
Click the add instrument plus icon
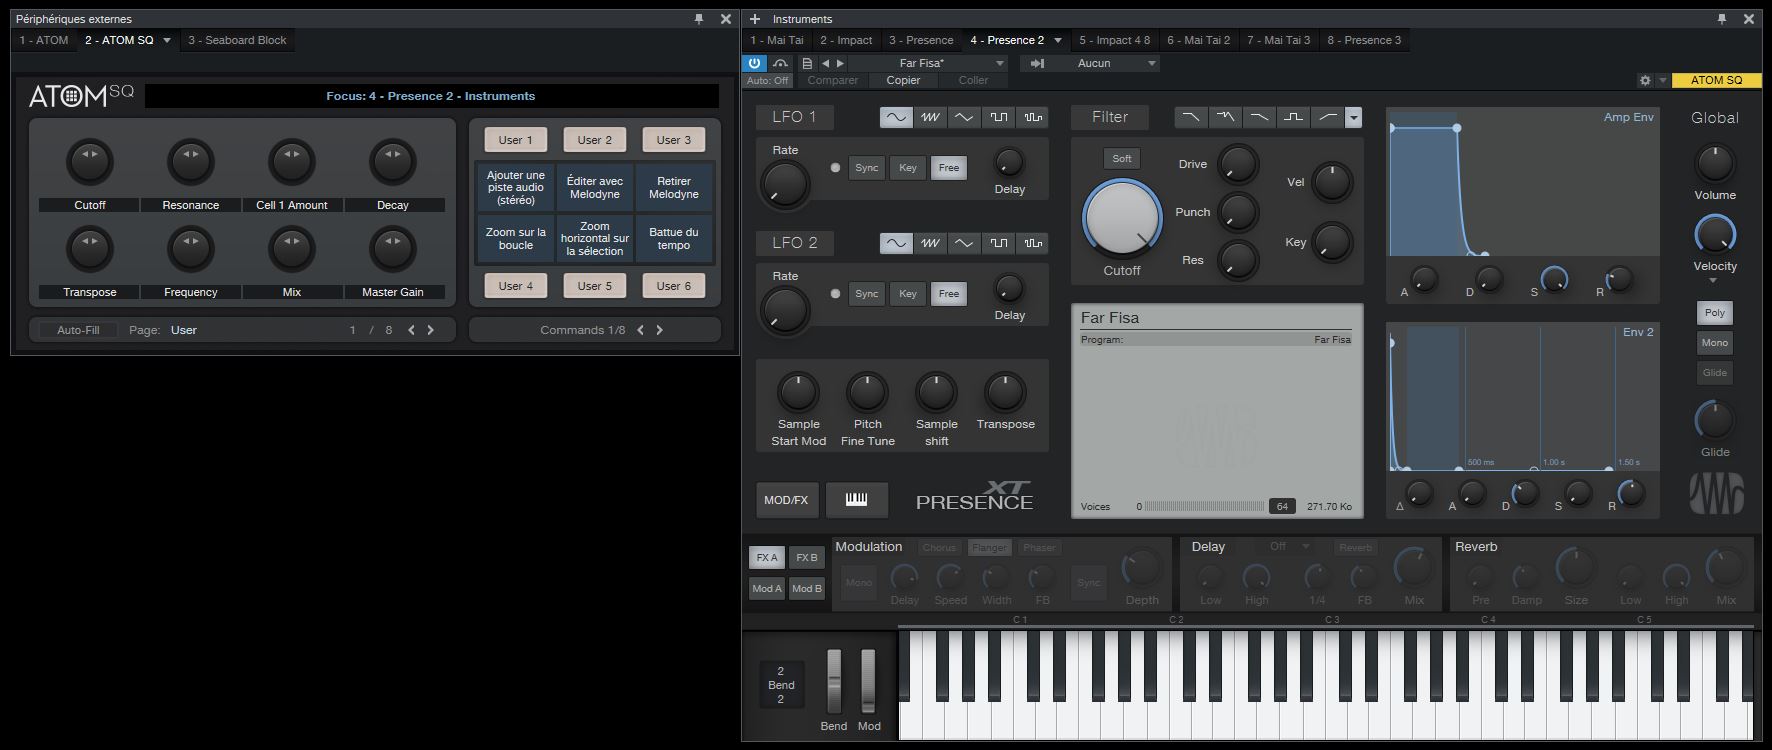click(x=755, y=19)
